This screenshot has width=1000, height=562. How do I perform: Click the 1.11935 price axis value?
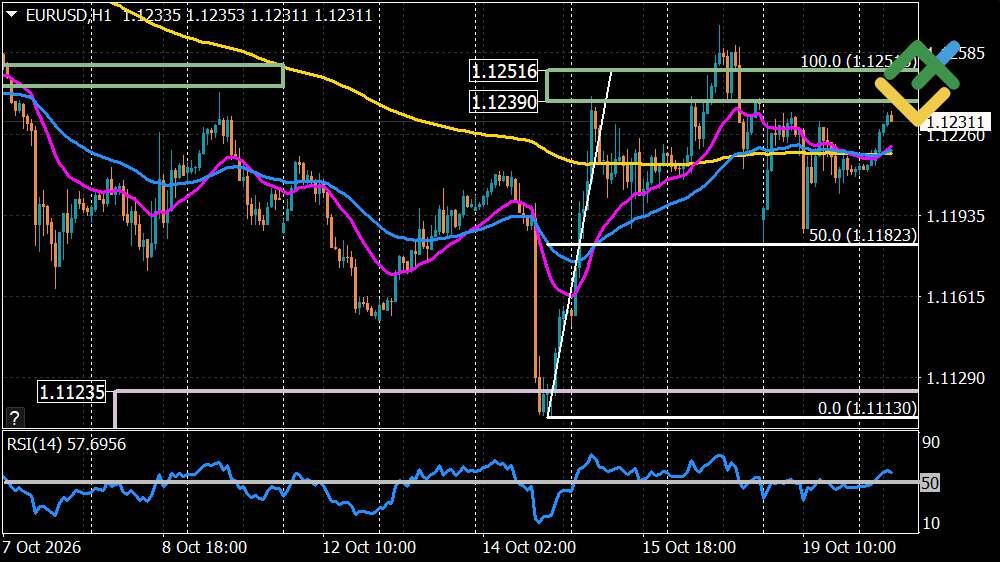pyautogui.click(x=955, y=216)
